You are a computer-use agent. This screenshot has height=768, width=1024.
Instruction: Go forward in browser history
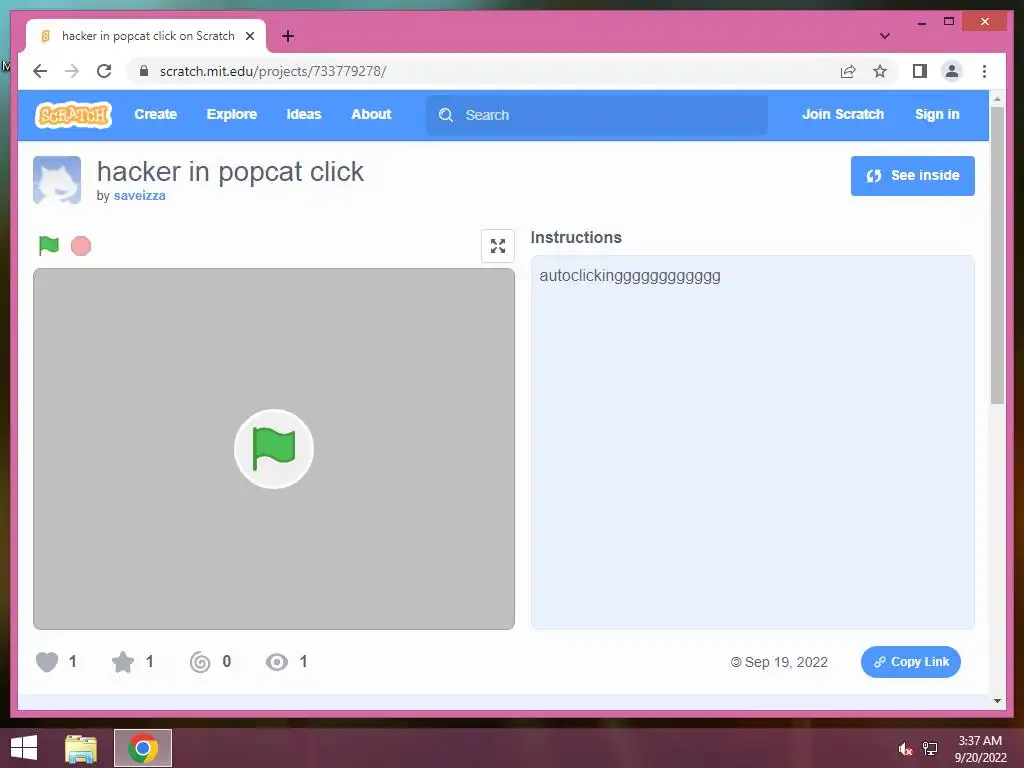tap(72, 71)
